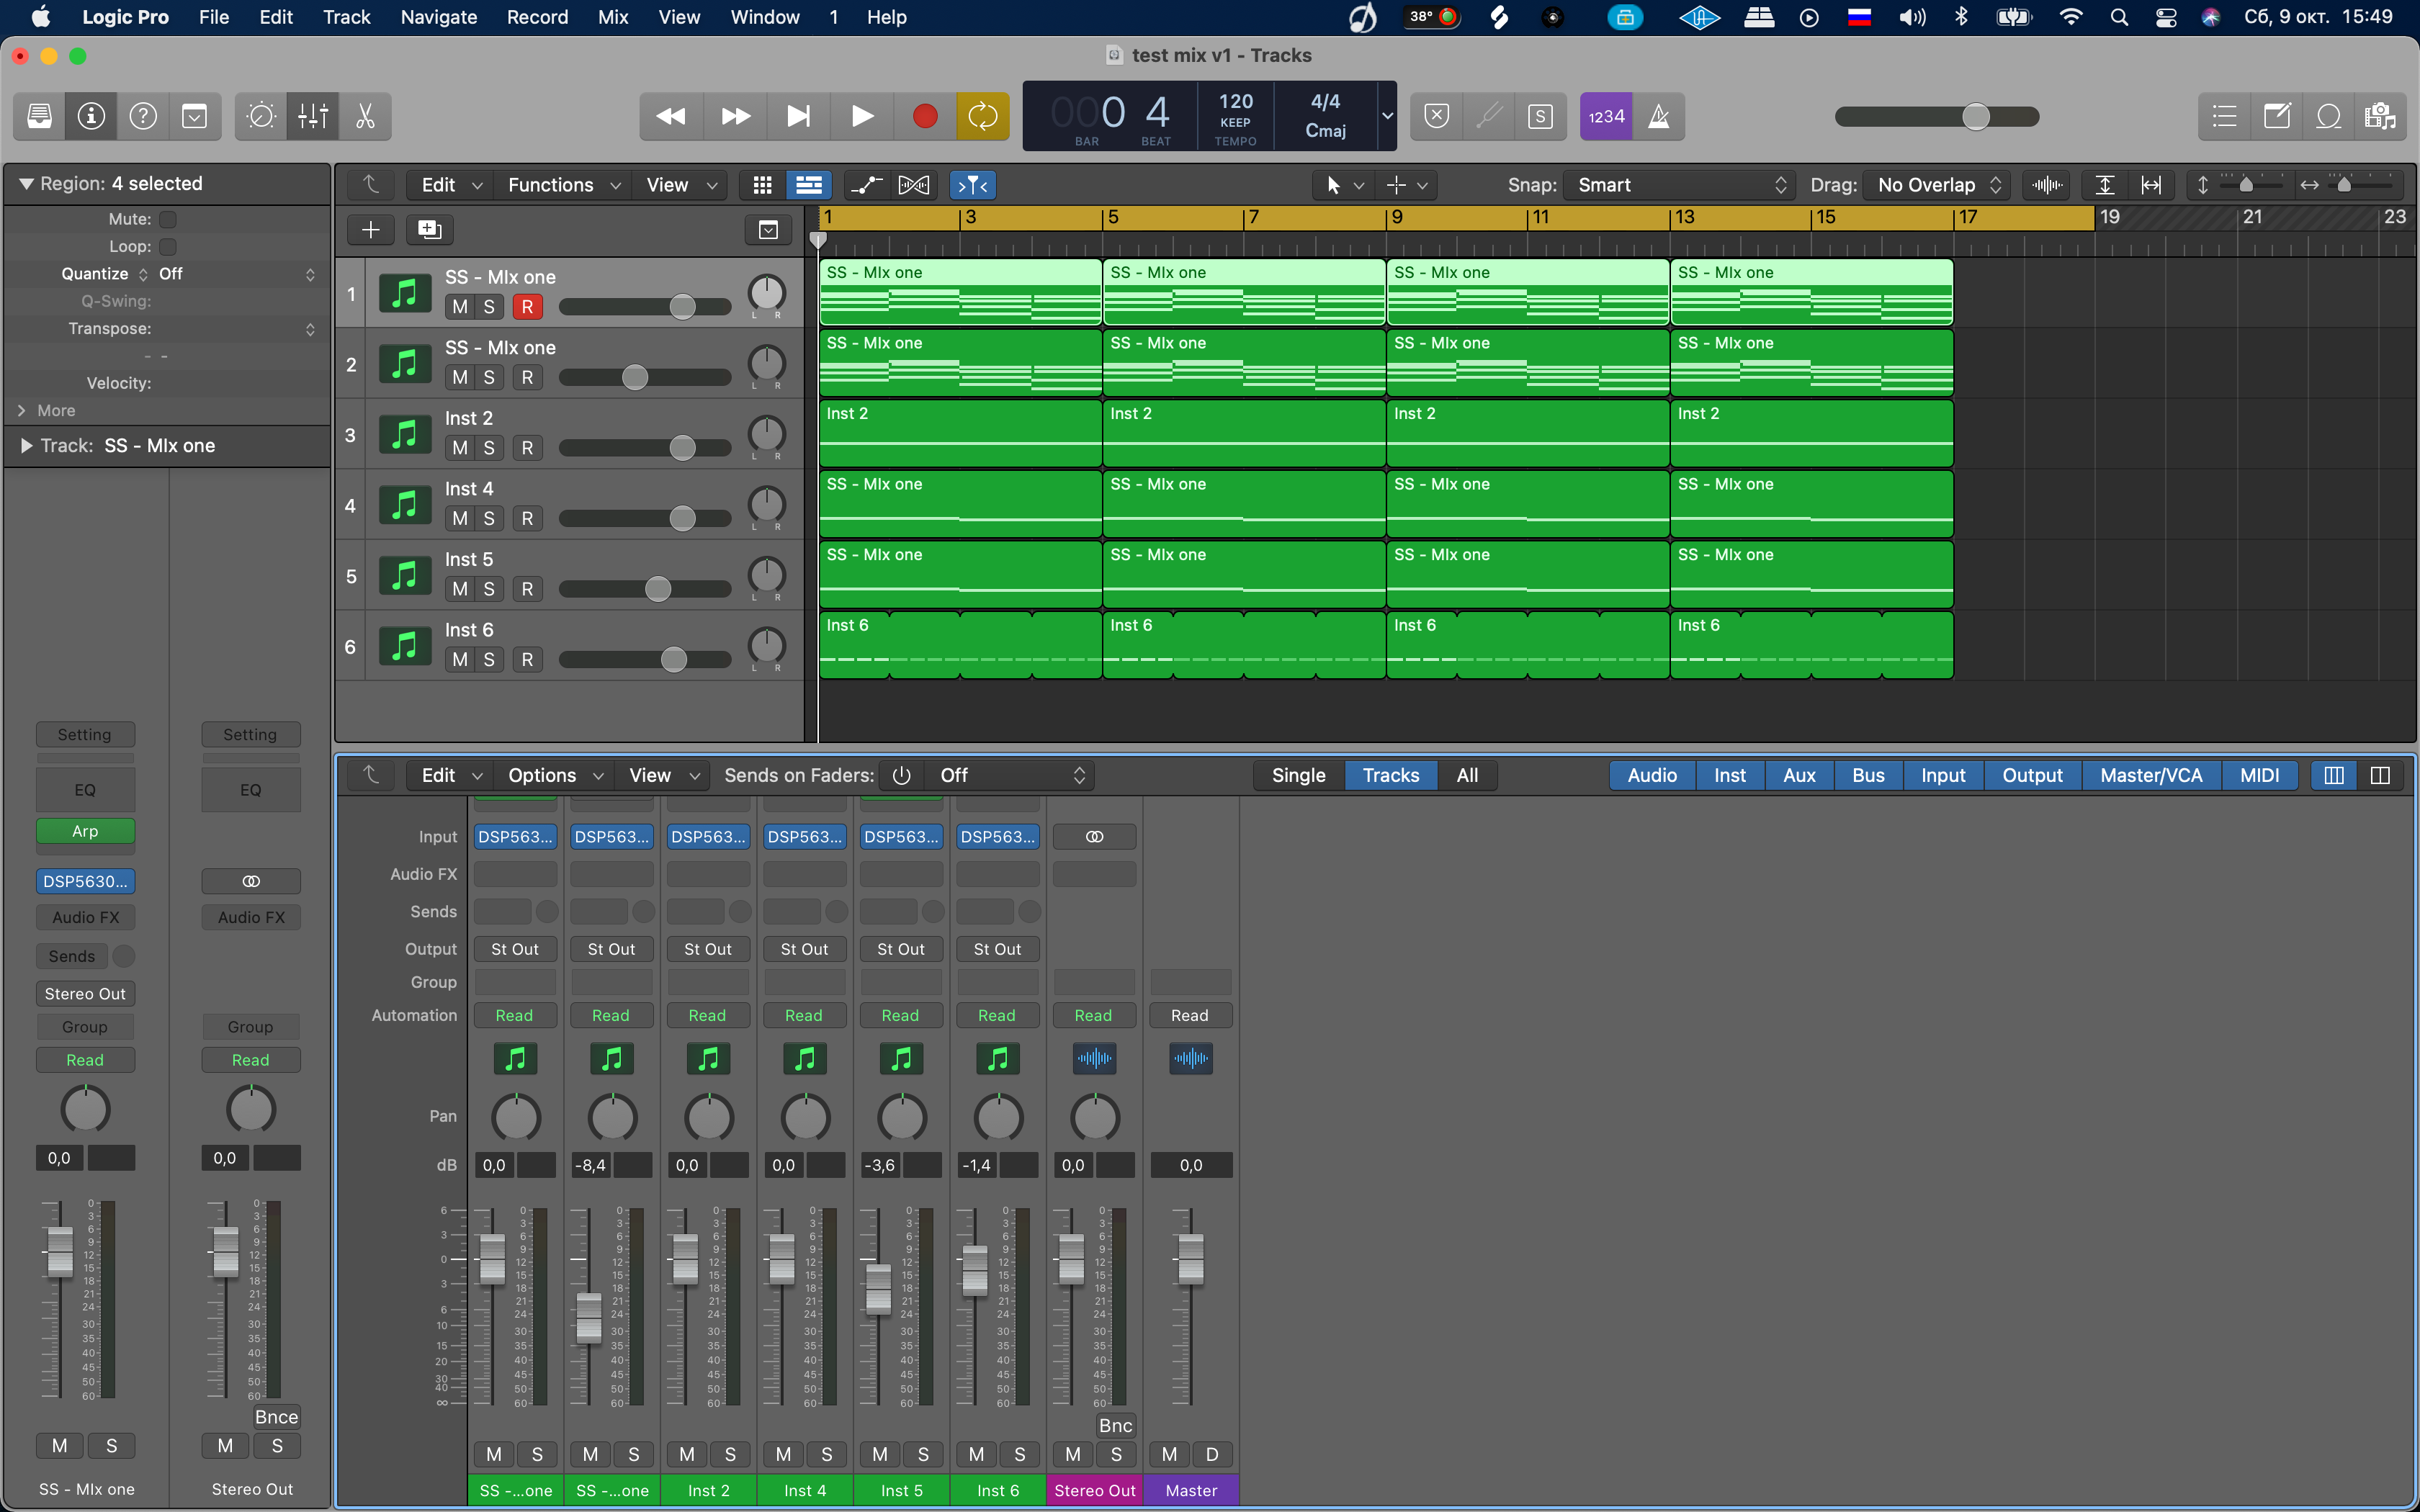The image size is (2420, 1512).
Task: Expand the Track SS - MIx one disclosure
Action: 26,446
